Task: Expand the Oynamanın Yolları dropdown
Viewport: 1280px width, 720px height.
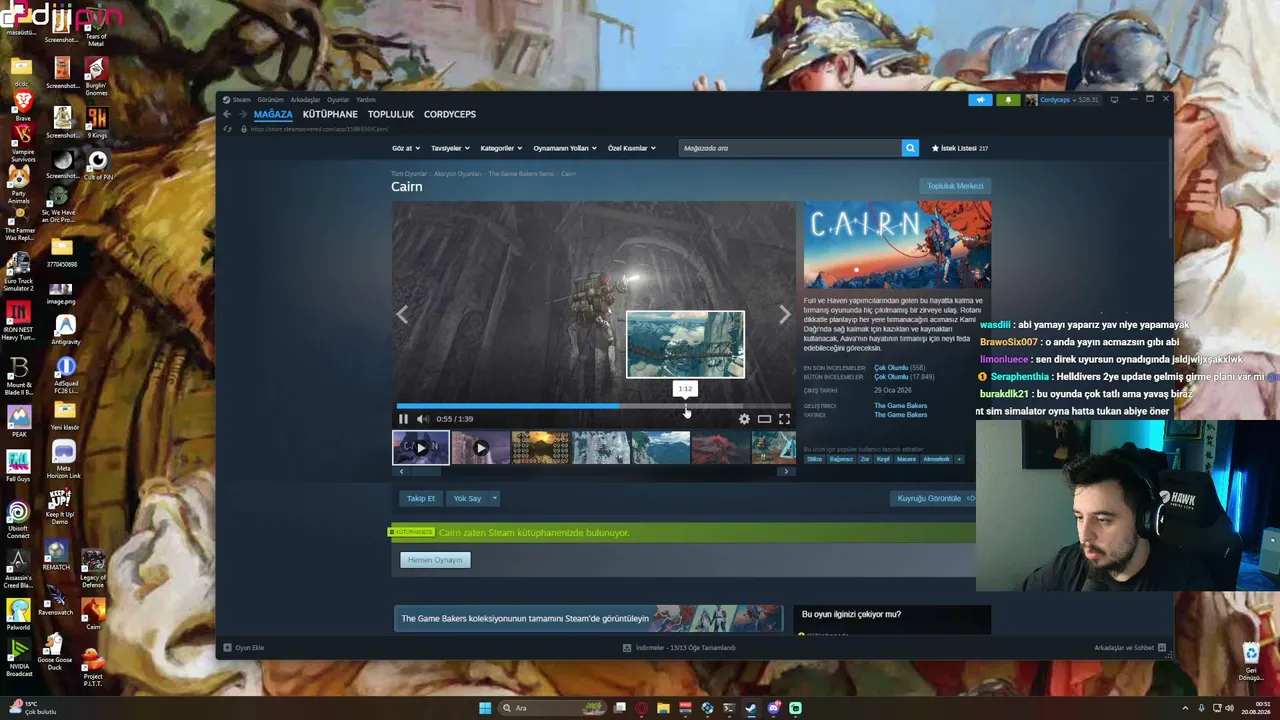Action: pos(565,148)
